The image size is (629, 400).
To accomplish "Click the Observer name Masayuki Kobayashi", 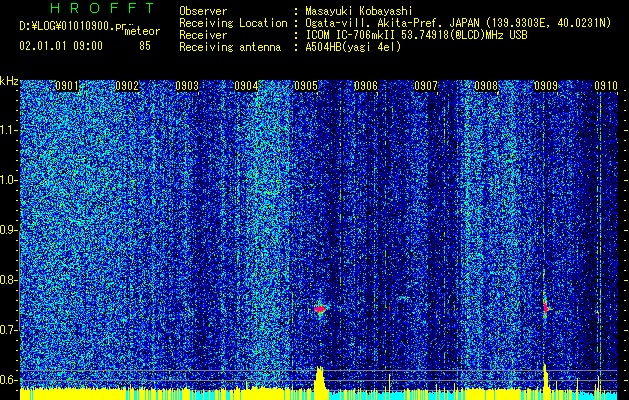I will [358, 11].
